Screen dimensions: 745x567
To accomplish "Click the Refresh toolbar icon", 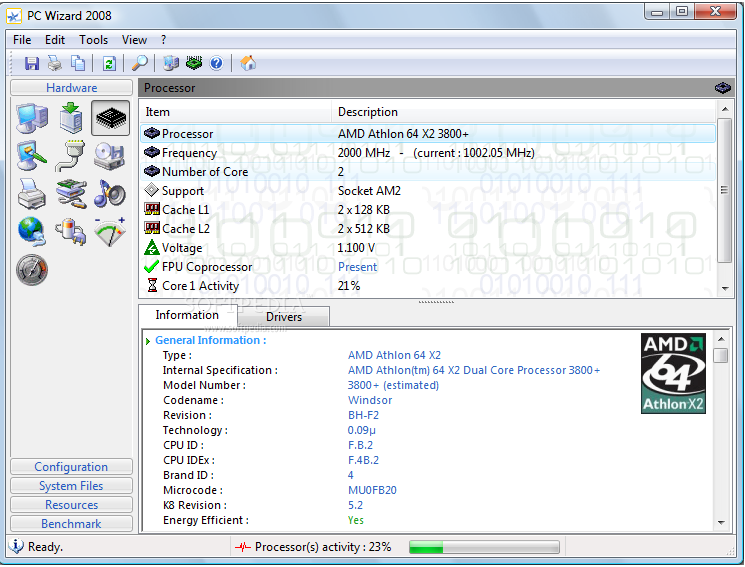I will tap(109, 63).
